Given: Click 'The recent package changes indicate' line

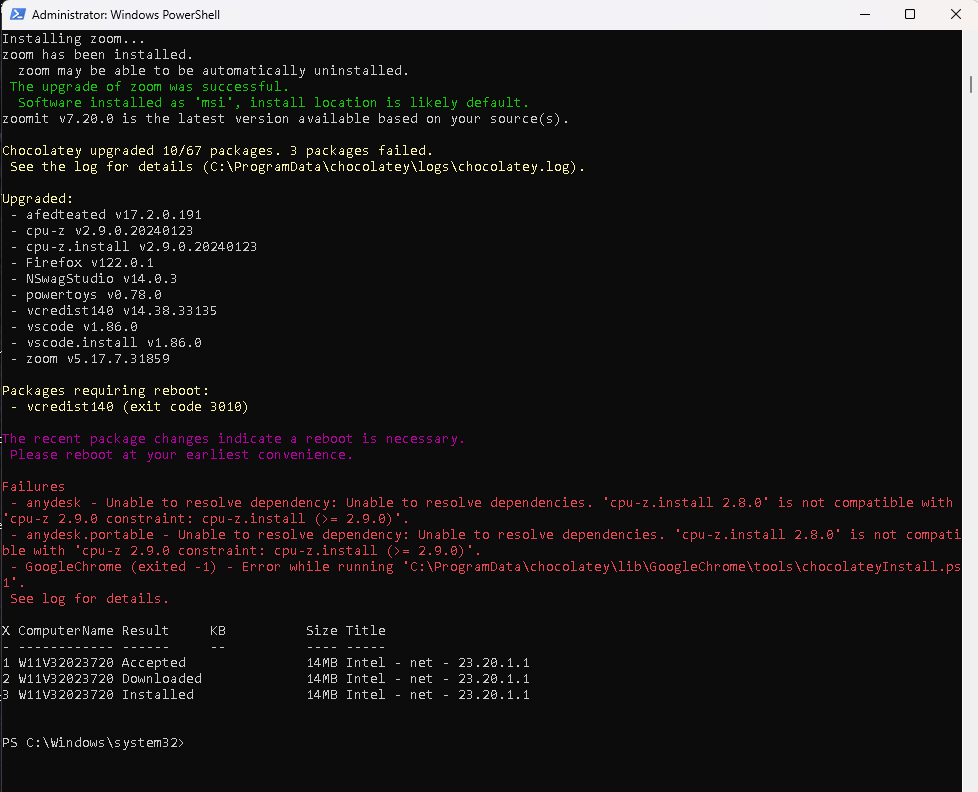Looking at the screenshot, I should point(233,439).
